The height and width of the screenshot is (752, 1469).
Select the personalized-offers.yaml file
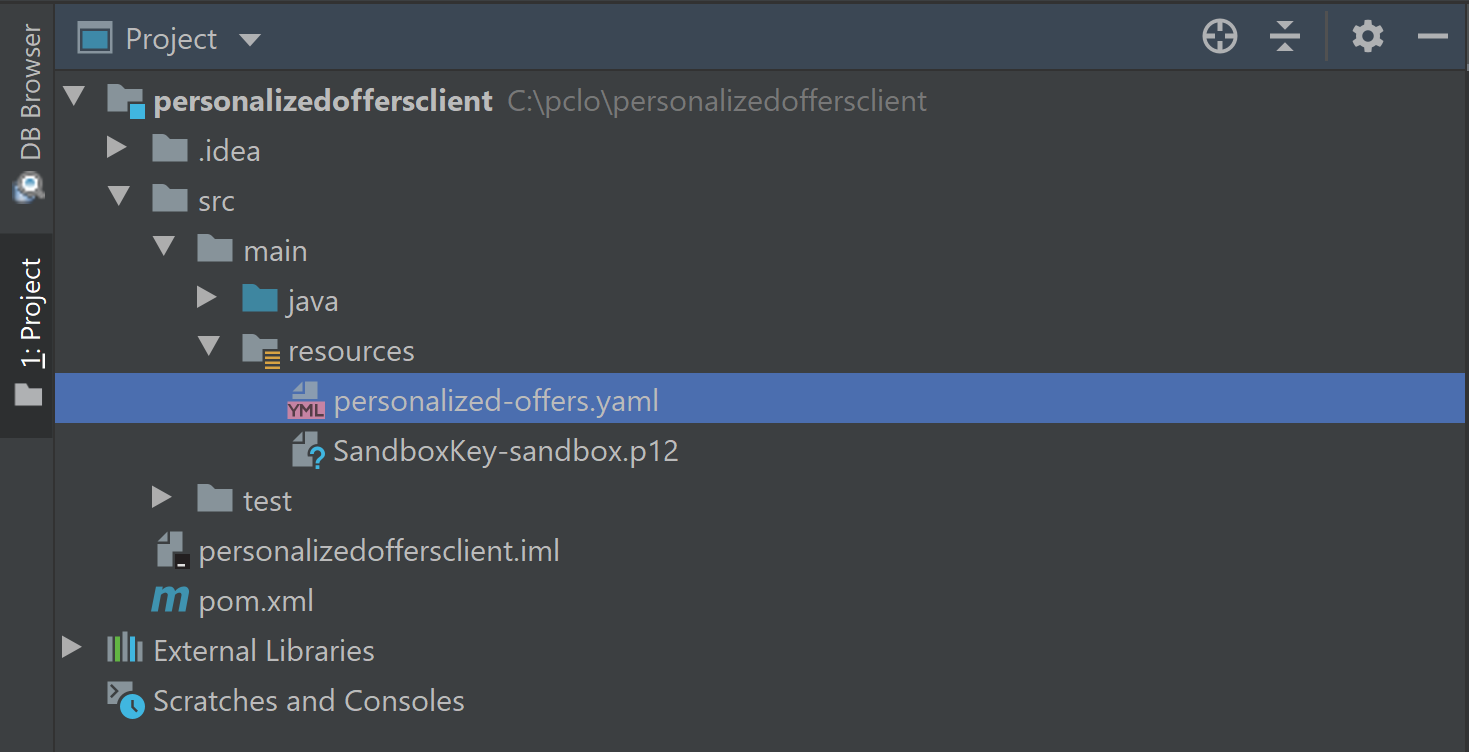(496, 401)
